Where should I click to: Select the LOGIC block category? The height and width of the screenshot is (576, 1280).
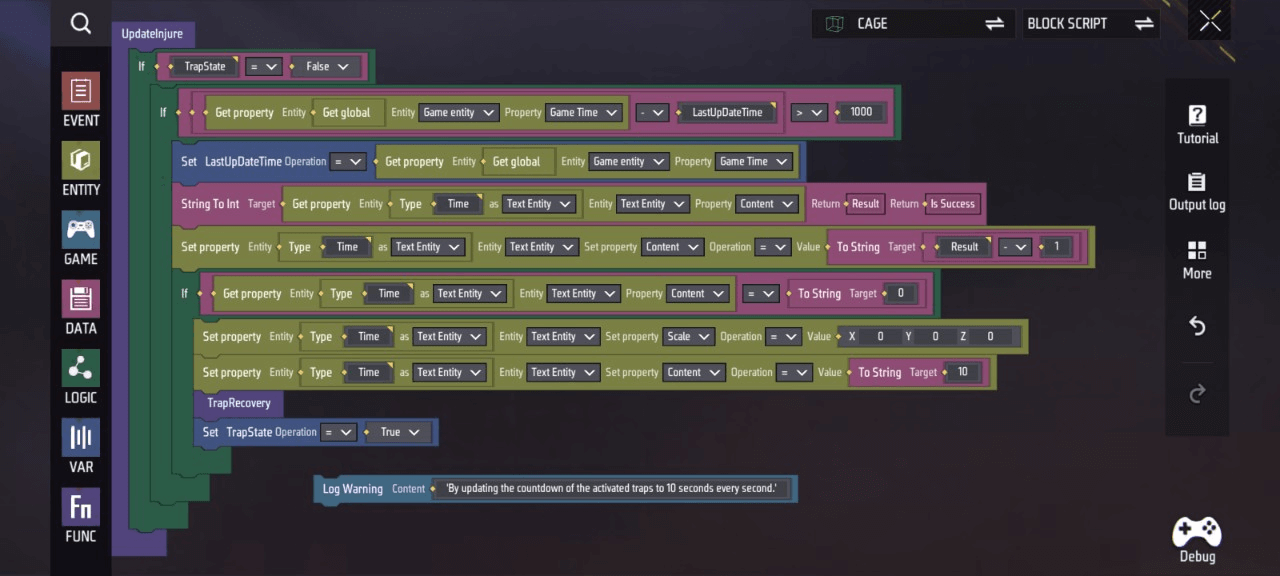point(81,377)
